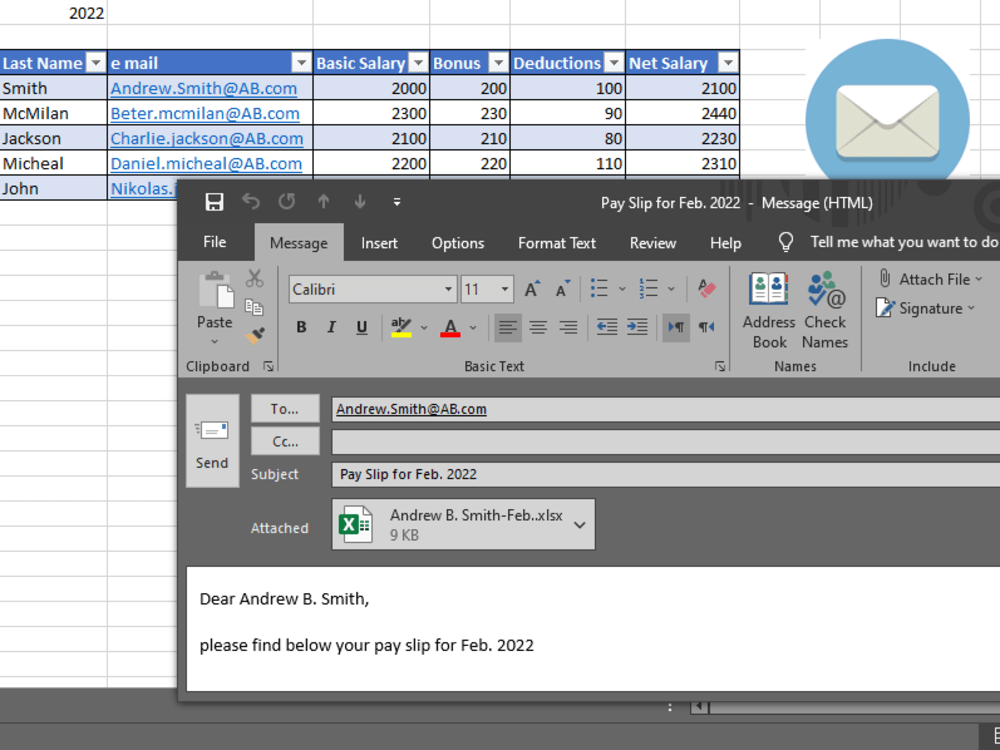The height and width of the screenshot is (750, 1000).
Task: Click the Check Names icon
Action: [825, 311]
